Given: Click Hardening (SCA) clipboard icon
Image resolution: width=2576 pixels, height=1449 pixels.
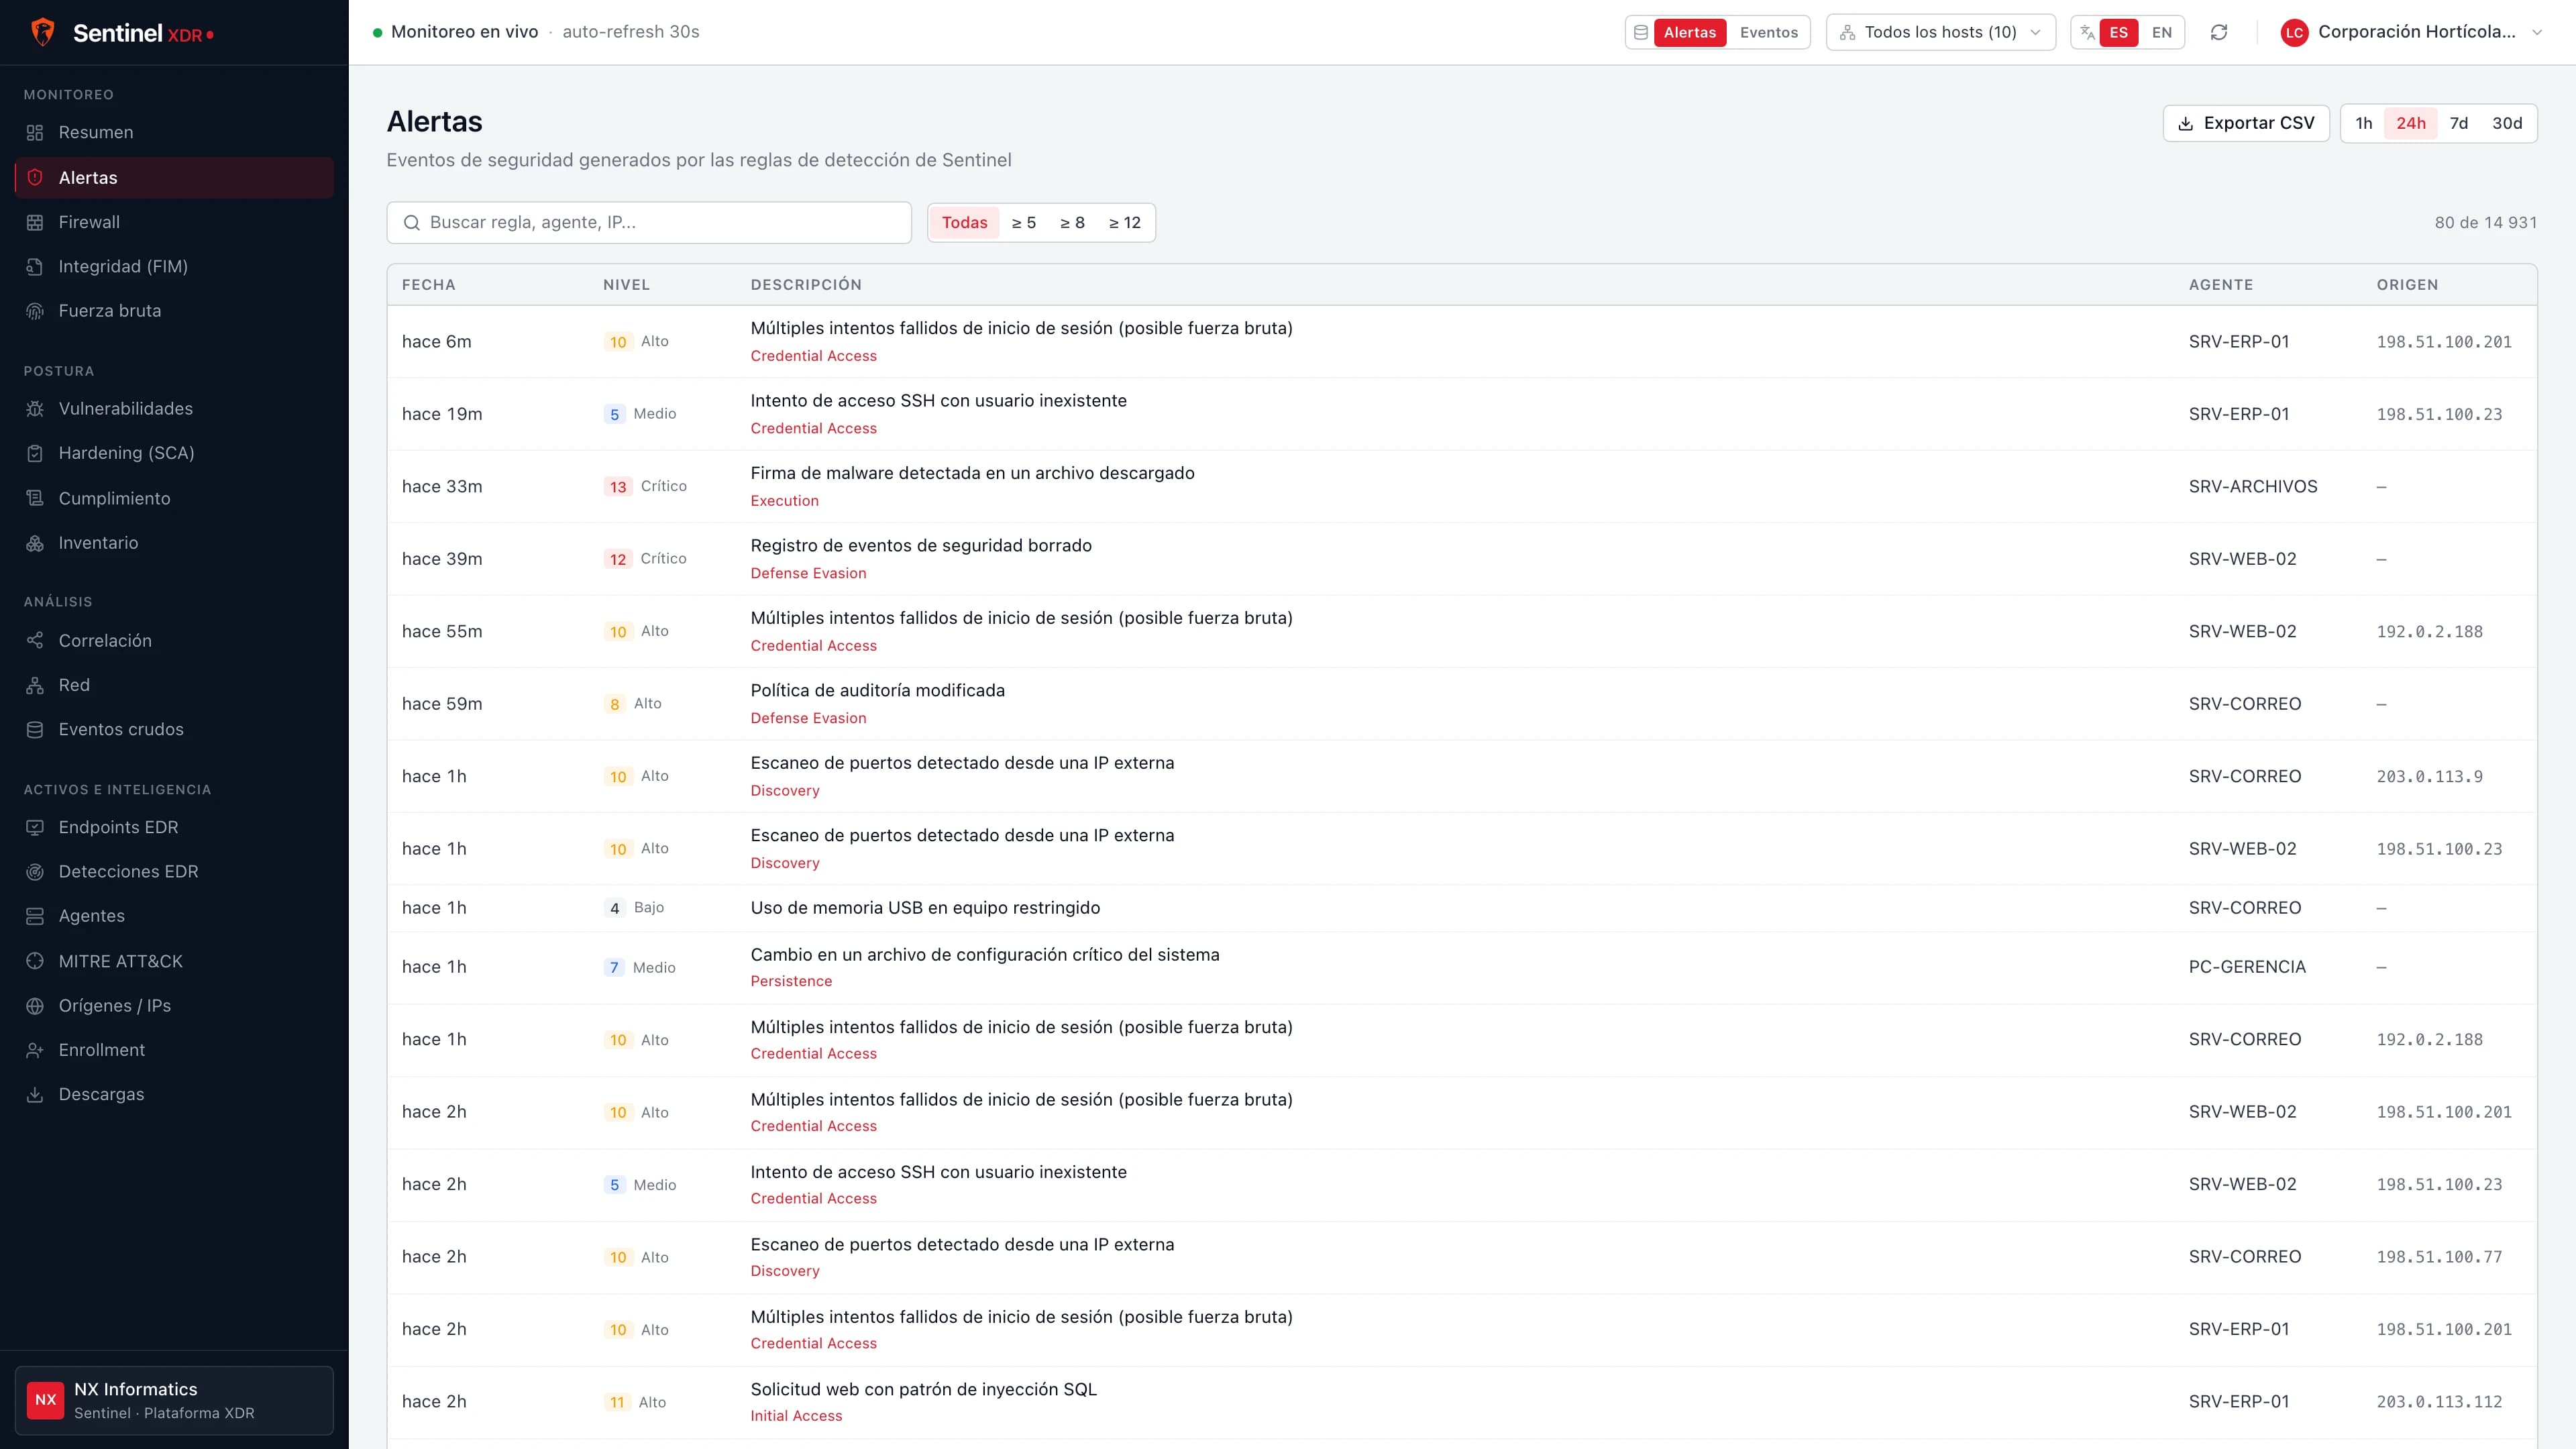Looking at the screenshot, I should [35, 453].
